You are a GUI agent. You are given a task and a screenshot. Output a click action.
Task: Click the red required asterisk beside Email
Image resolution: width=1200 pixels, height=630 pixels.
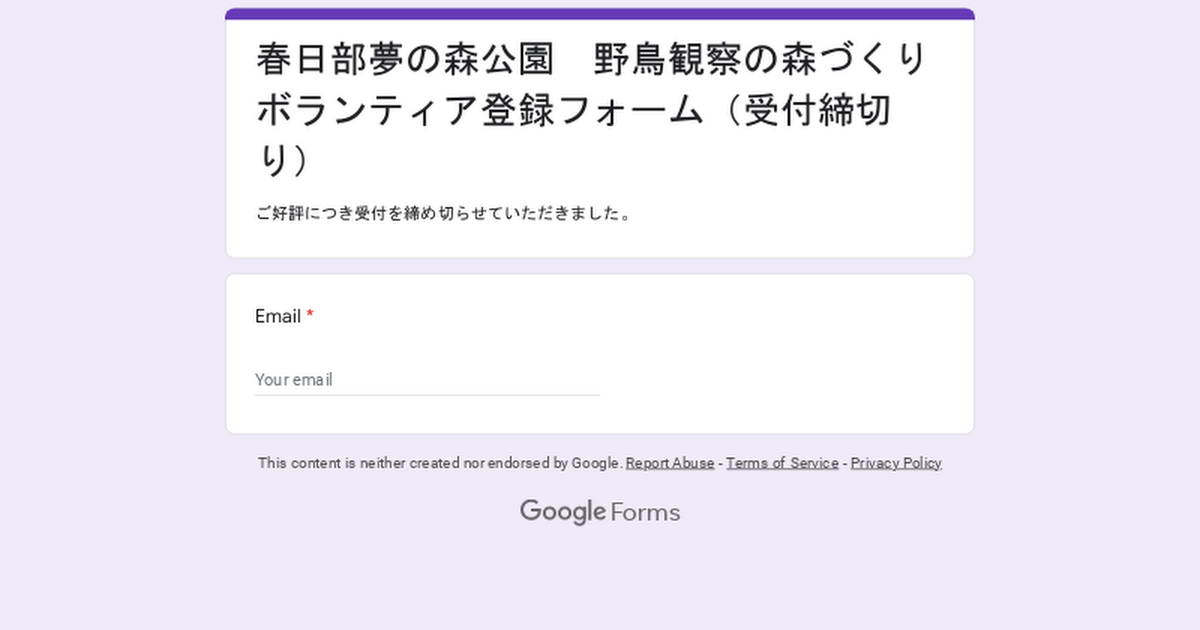coord(310,316)
